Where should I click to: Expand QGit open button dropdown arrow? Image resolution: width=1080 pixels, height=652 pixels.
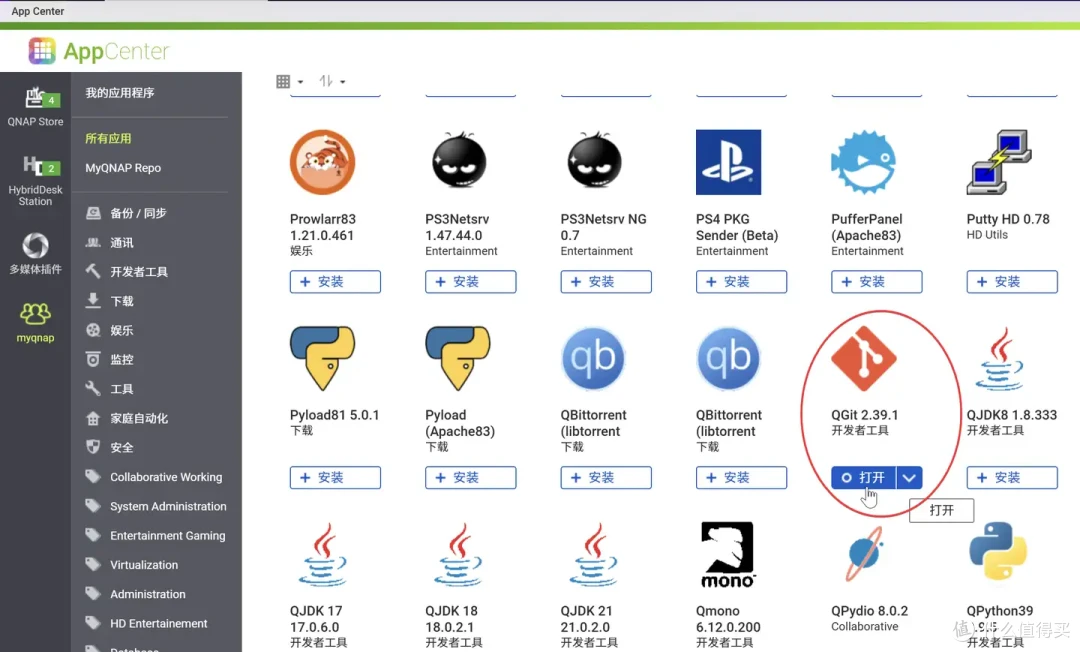pyautogui.click(x=909, y=478)
